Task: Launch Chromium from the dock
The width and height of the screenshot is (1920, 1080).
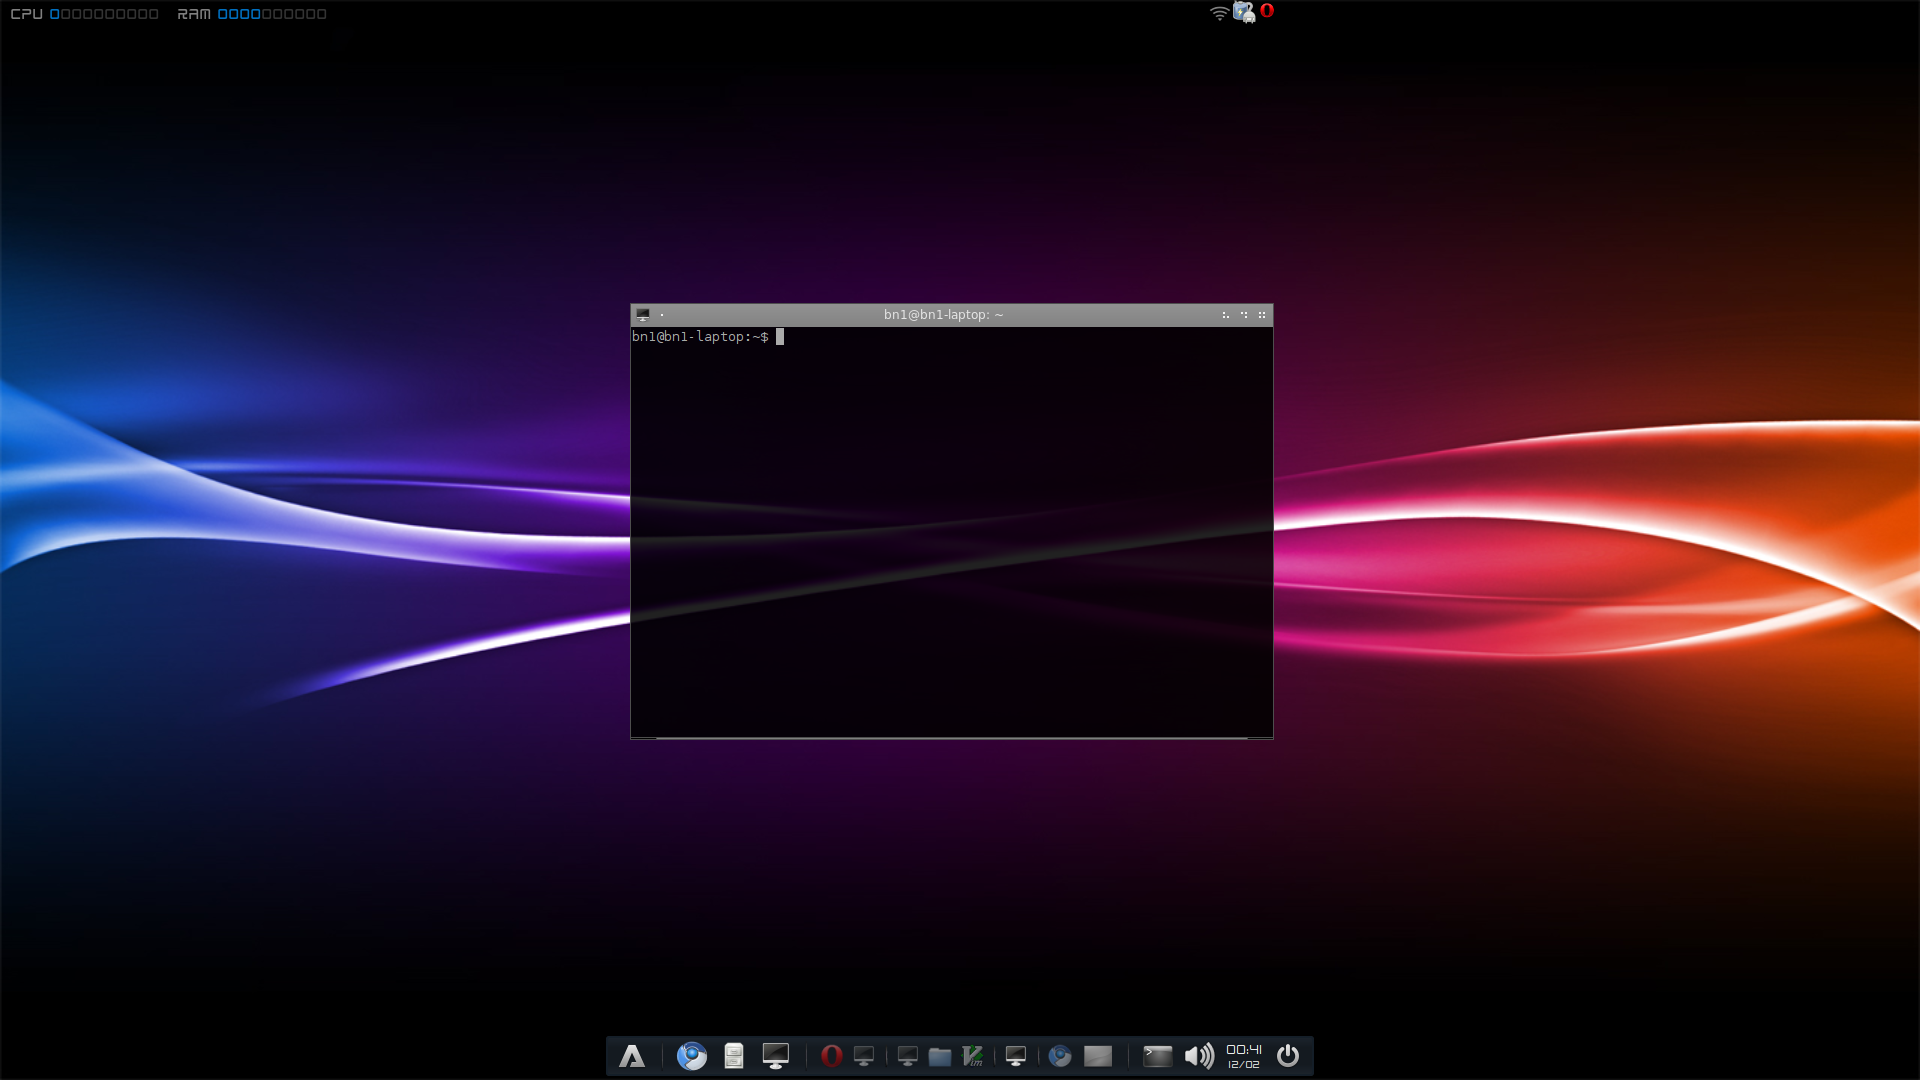Action: pyautogui.click(x=691, y=1056)
